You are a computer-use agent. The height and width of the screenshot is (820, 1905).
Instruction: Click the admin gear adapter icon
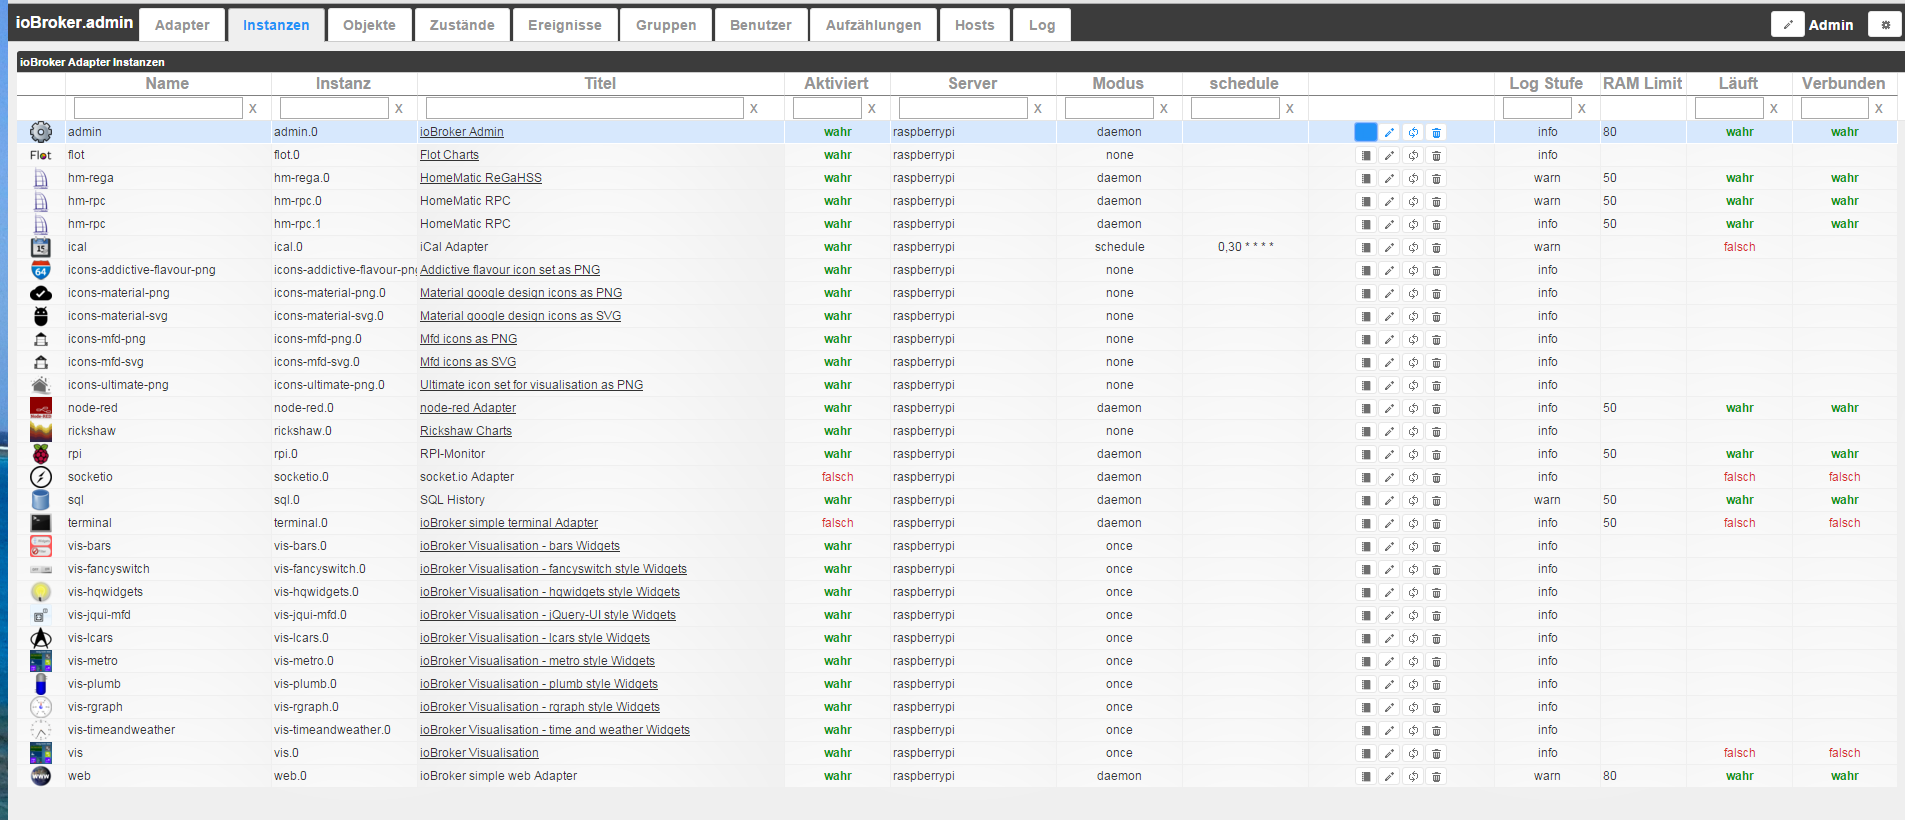41,132
